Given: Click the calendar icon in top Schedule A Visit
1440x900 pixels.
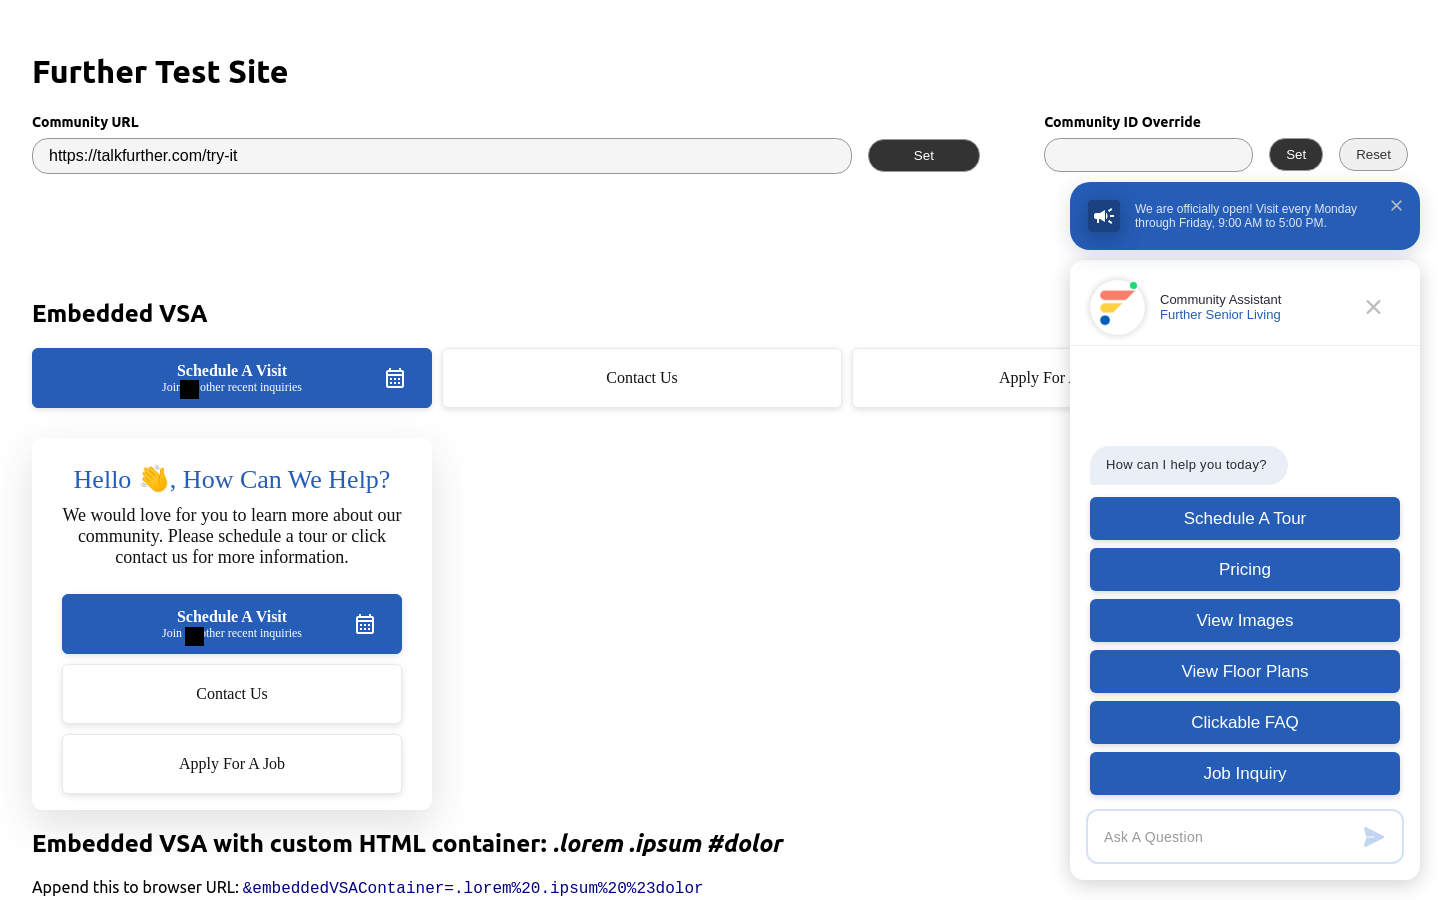Looking at the screenshot, I should click(395, 378).
